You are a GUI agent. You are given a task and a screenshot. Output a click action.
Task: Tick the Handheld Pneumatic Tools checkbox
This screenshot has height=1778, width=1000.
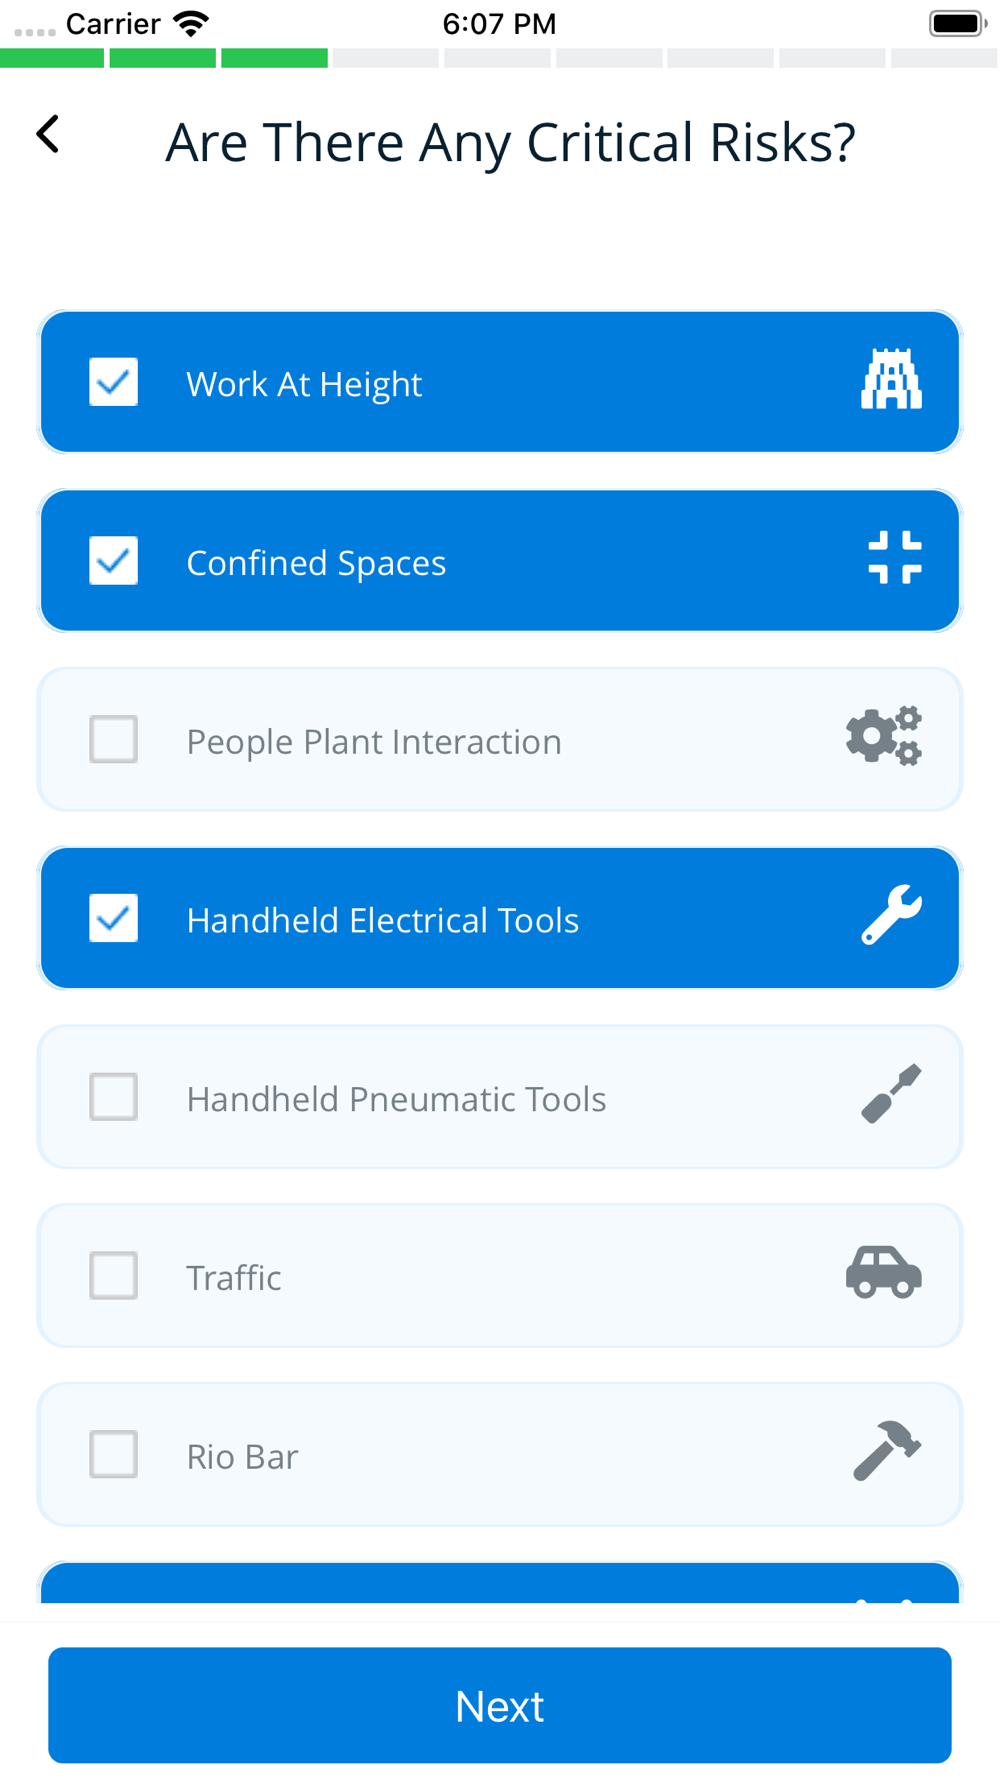[x=113, y=1097]
